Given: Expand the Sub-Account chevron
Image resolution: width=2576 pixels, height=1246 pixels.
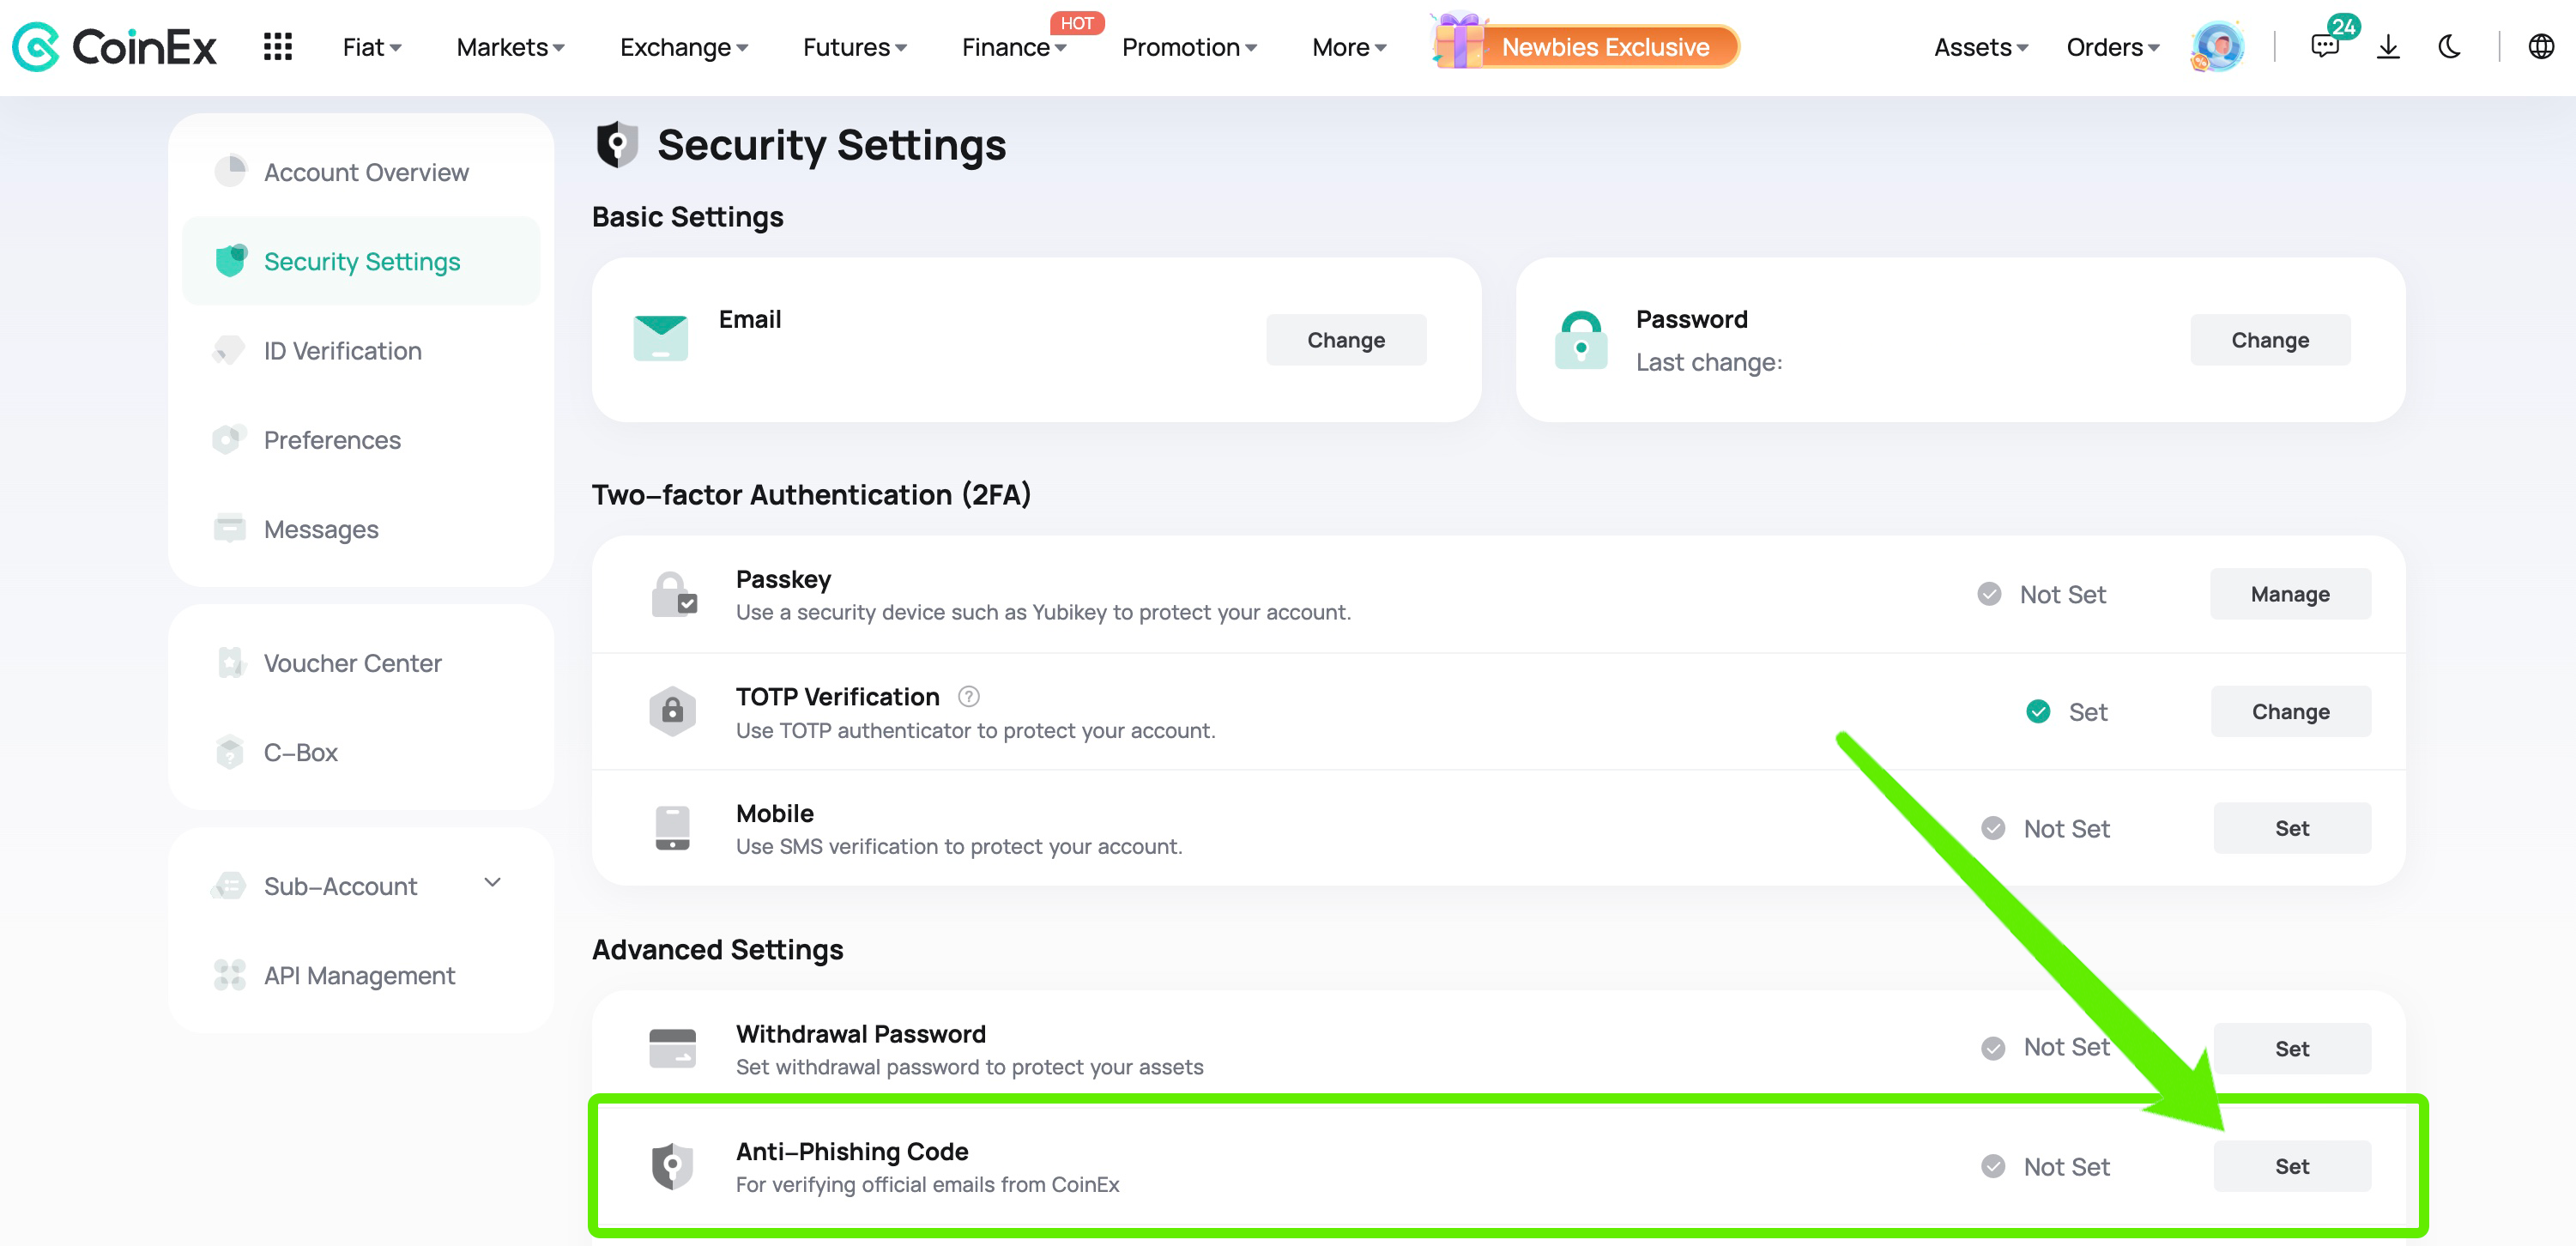Looking at the screenshot, I should [x=492, y=883].
